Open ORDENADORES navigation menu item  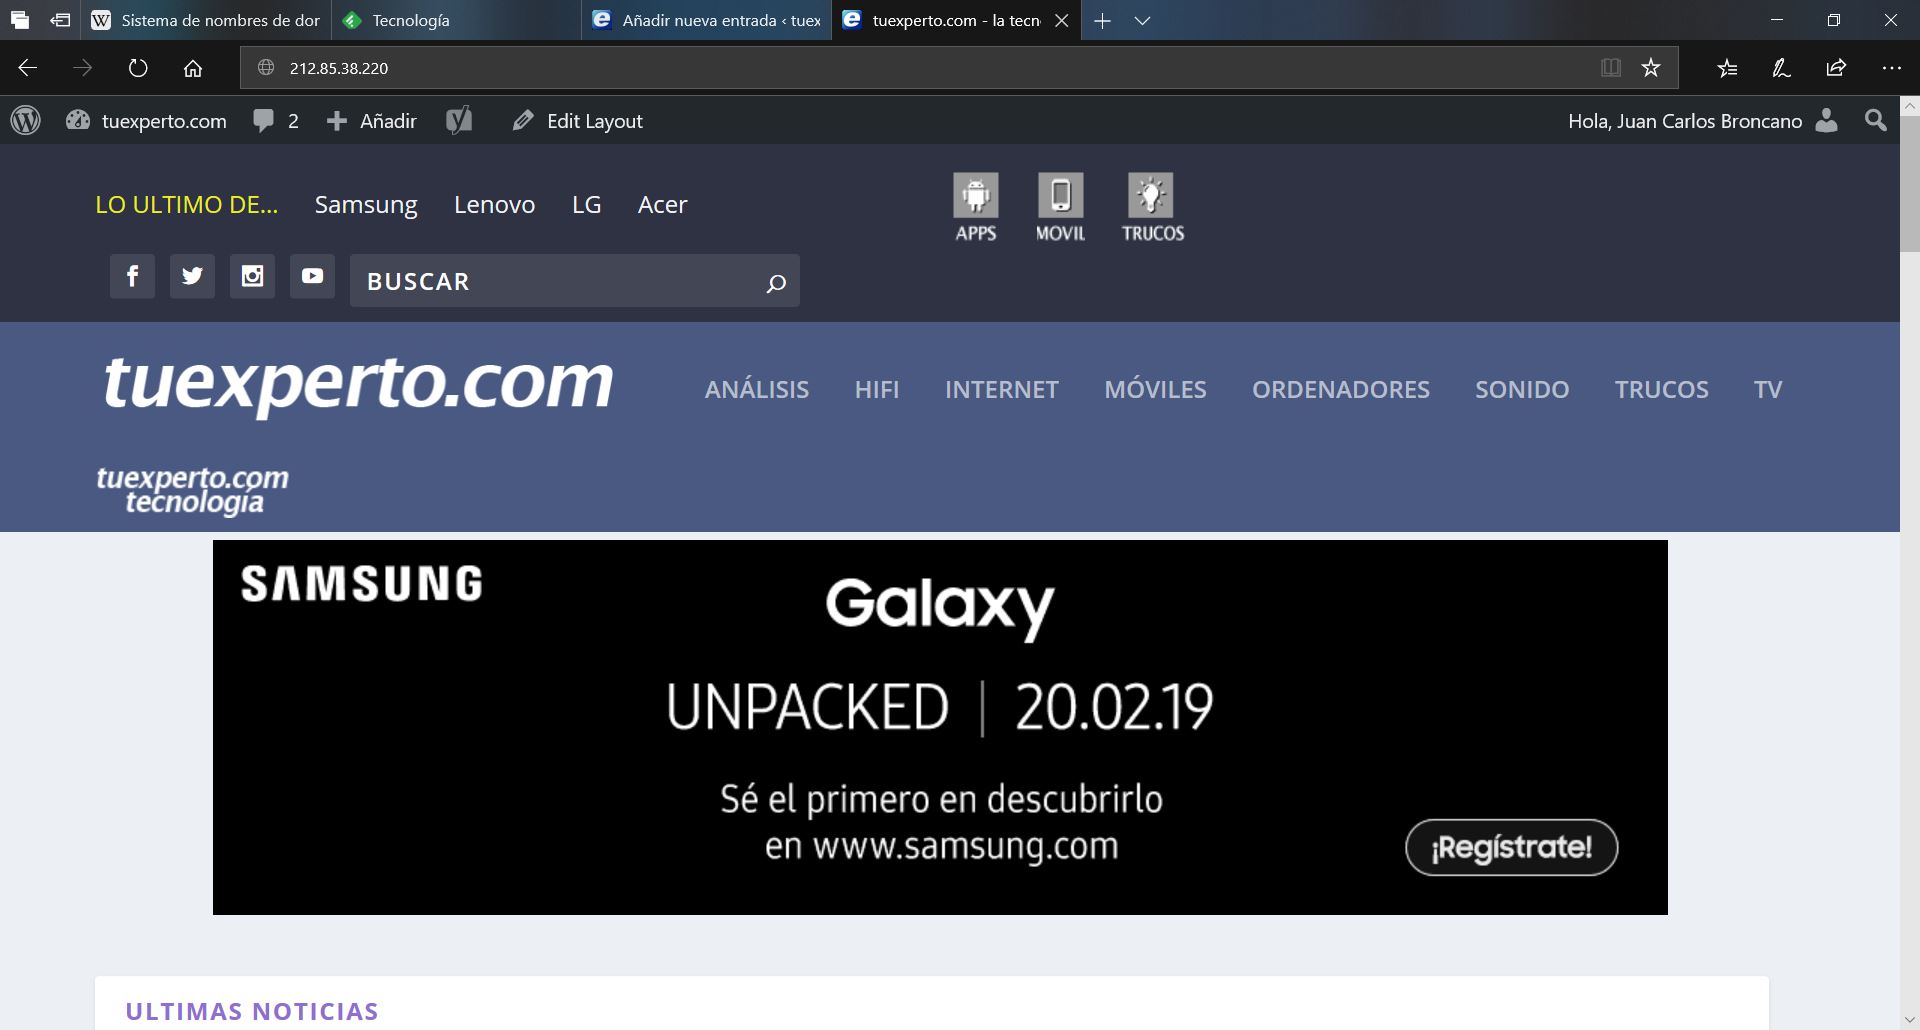tap(1341, 389)
